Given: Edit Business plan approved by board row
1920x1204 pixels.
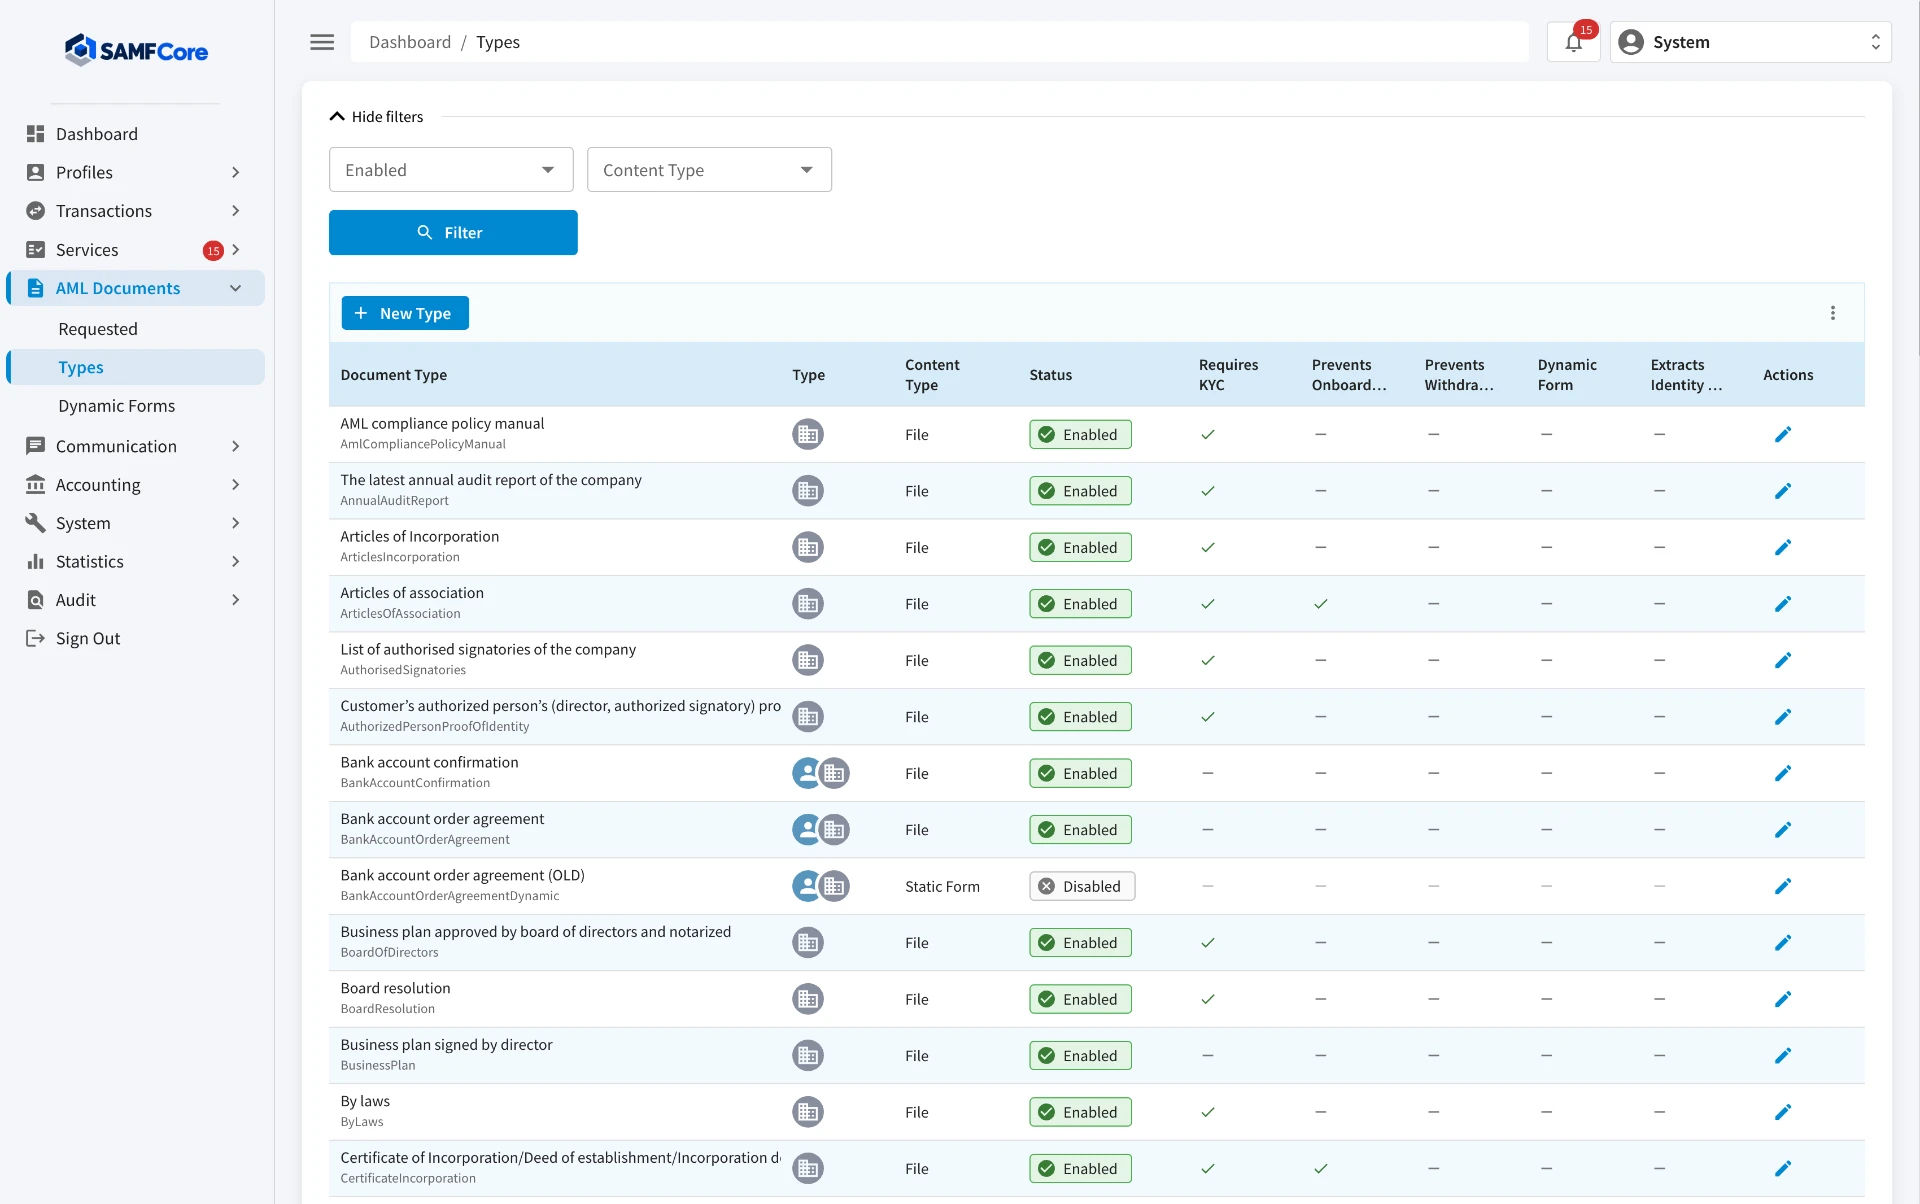Looking at the screenshot, I should point(1783,943).
